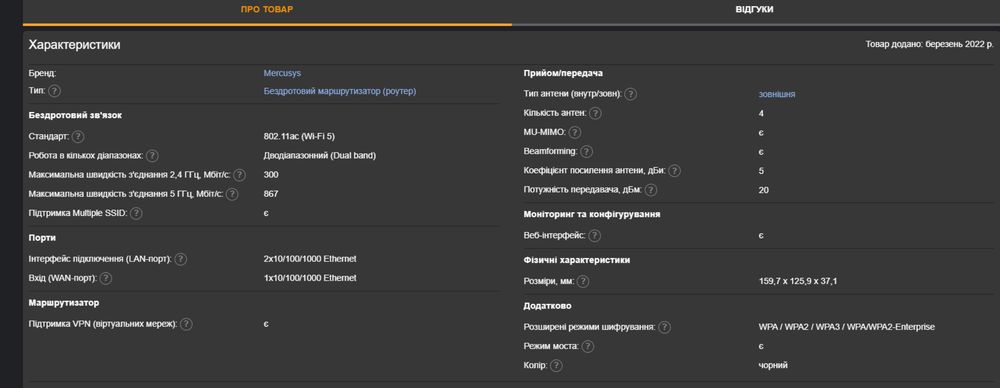Click the Порти section heading
The width and height of the screenshot is (1000, 388).
coord(43,237)
